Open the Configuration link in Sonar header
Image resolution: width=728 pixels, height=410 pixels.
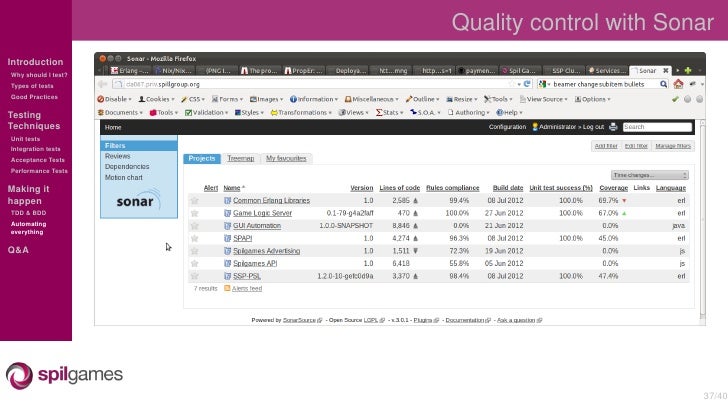tap(507, 127)
